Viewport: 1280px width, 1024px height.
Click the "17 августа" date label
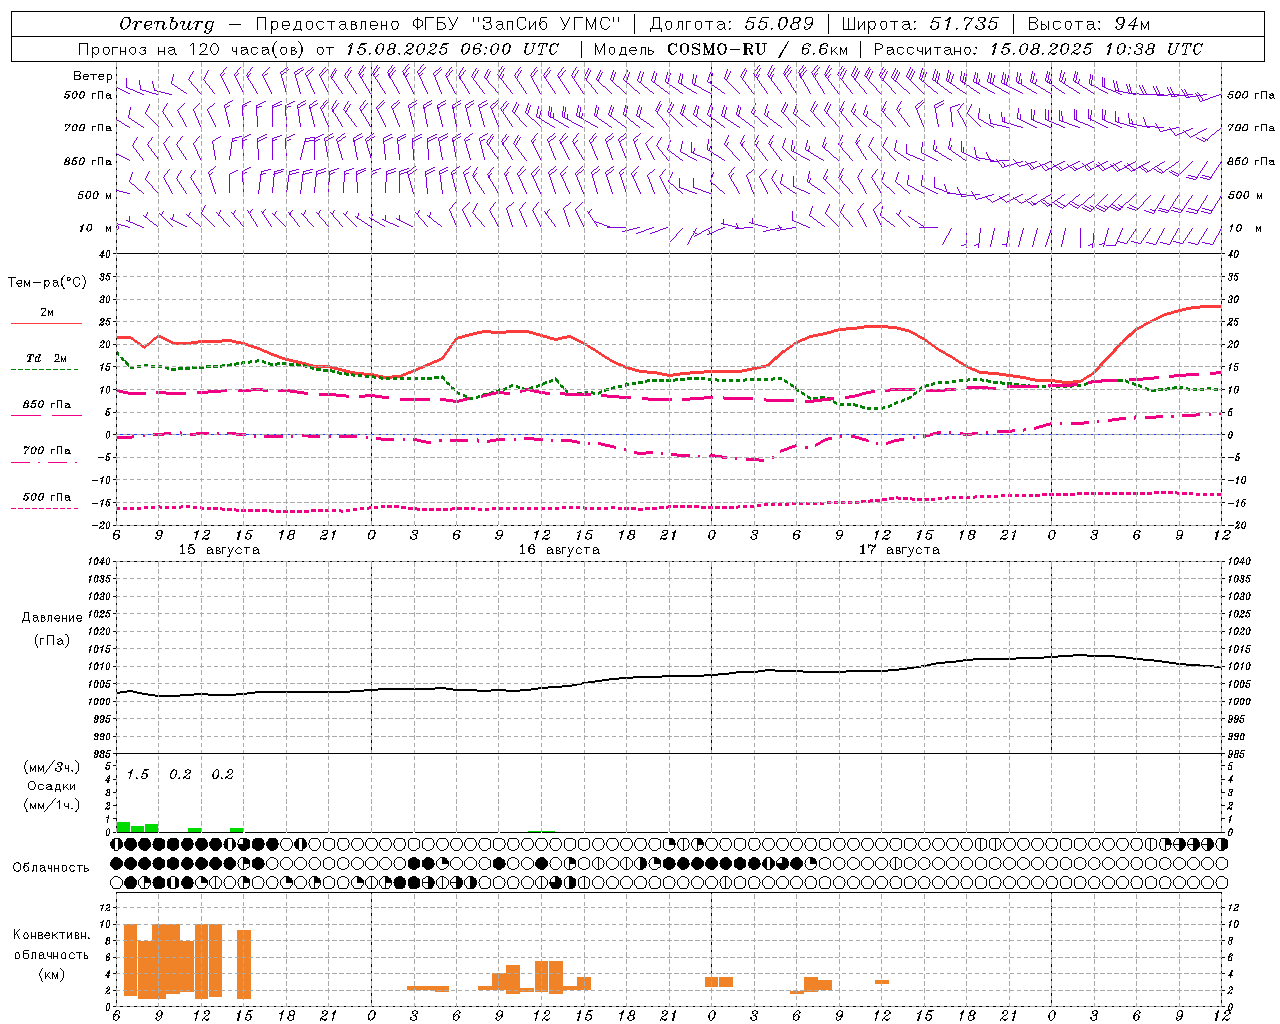[x=899, y=550]
